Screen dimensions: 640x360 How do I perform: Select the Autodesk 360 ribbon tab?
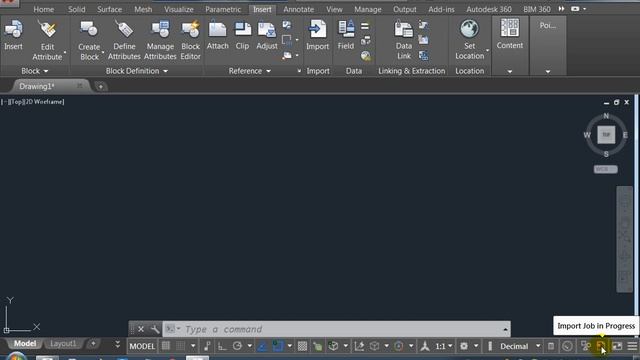pyautogui.click(x=489, y=9)
